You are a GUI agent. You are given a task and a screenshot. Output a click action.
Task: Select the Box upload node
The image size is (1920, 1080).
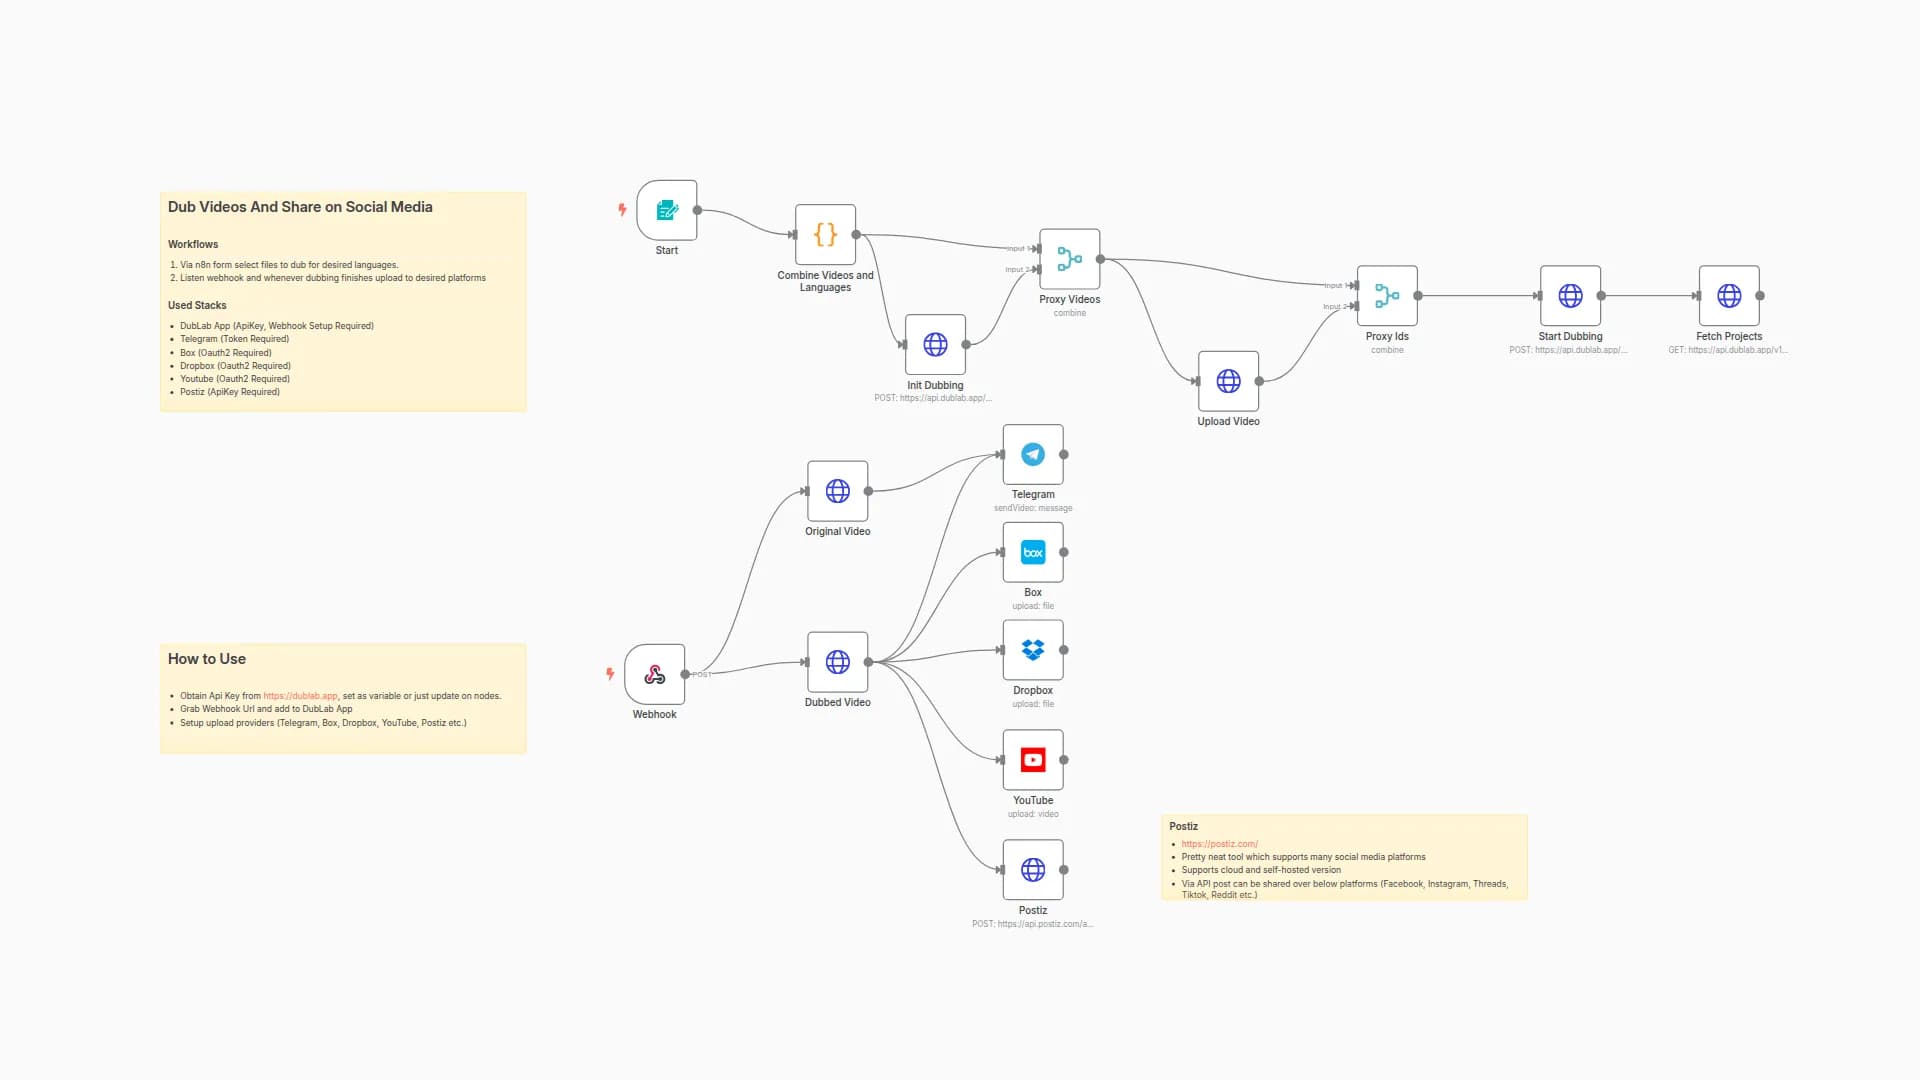point(1033,552)
